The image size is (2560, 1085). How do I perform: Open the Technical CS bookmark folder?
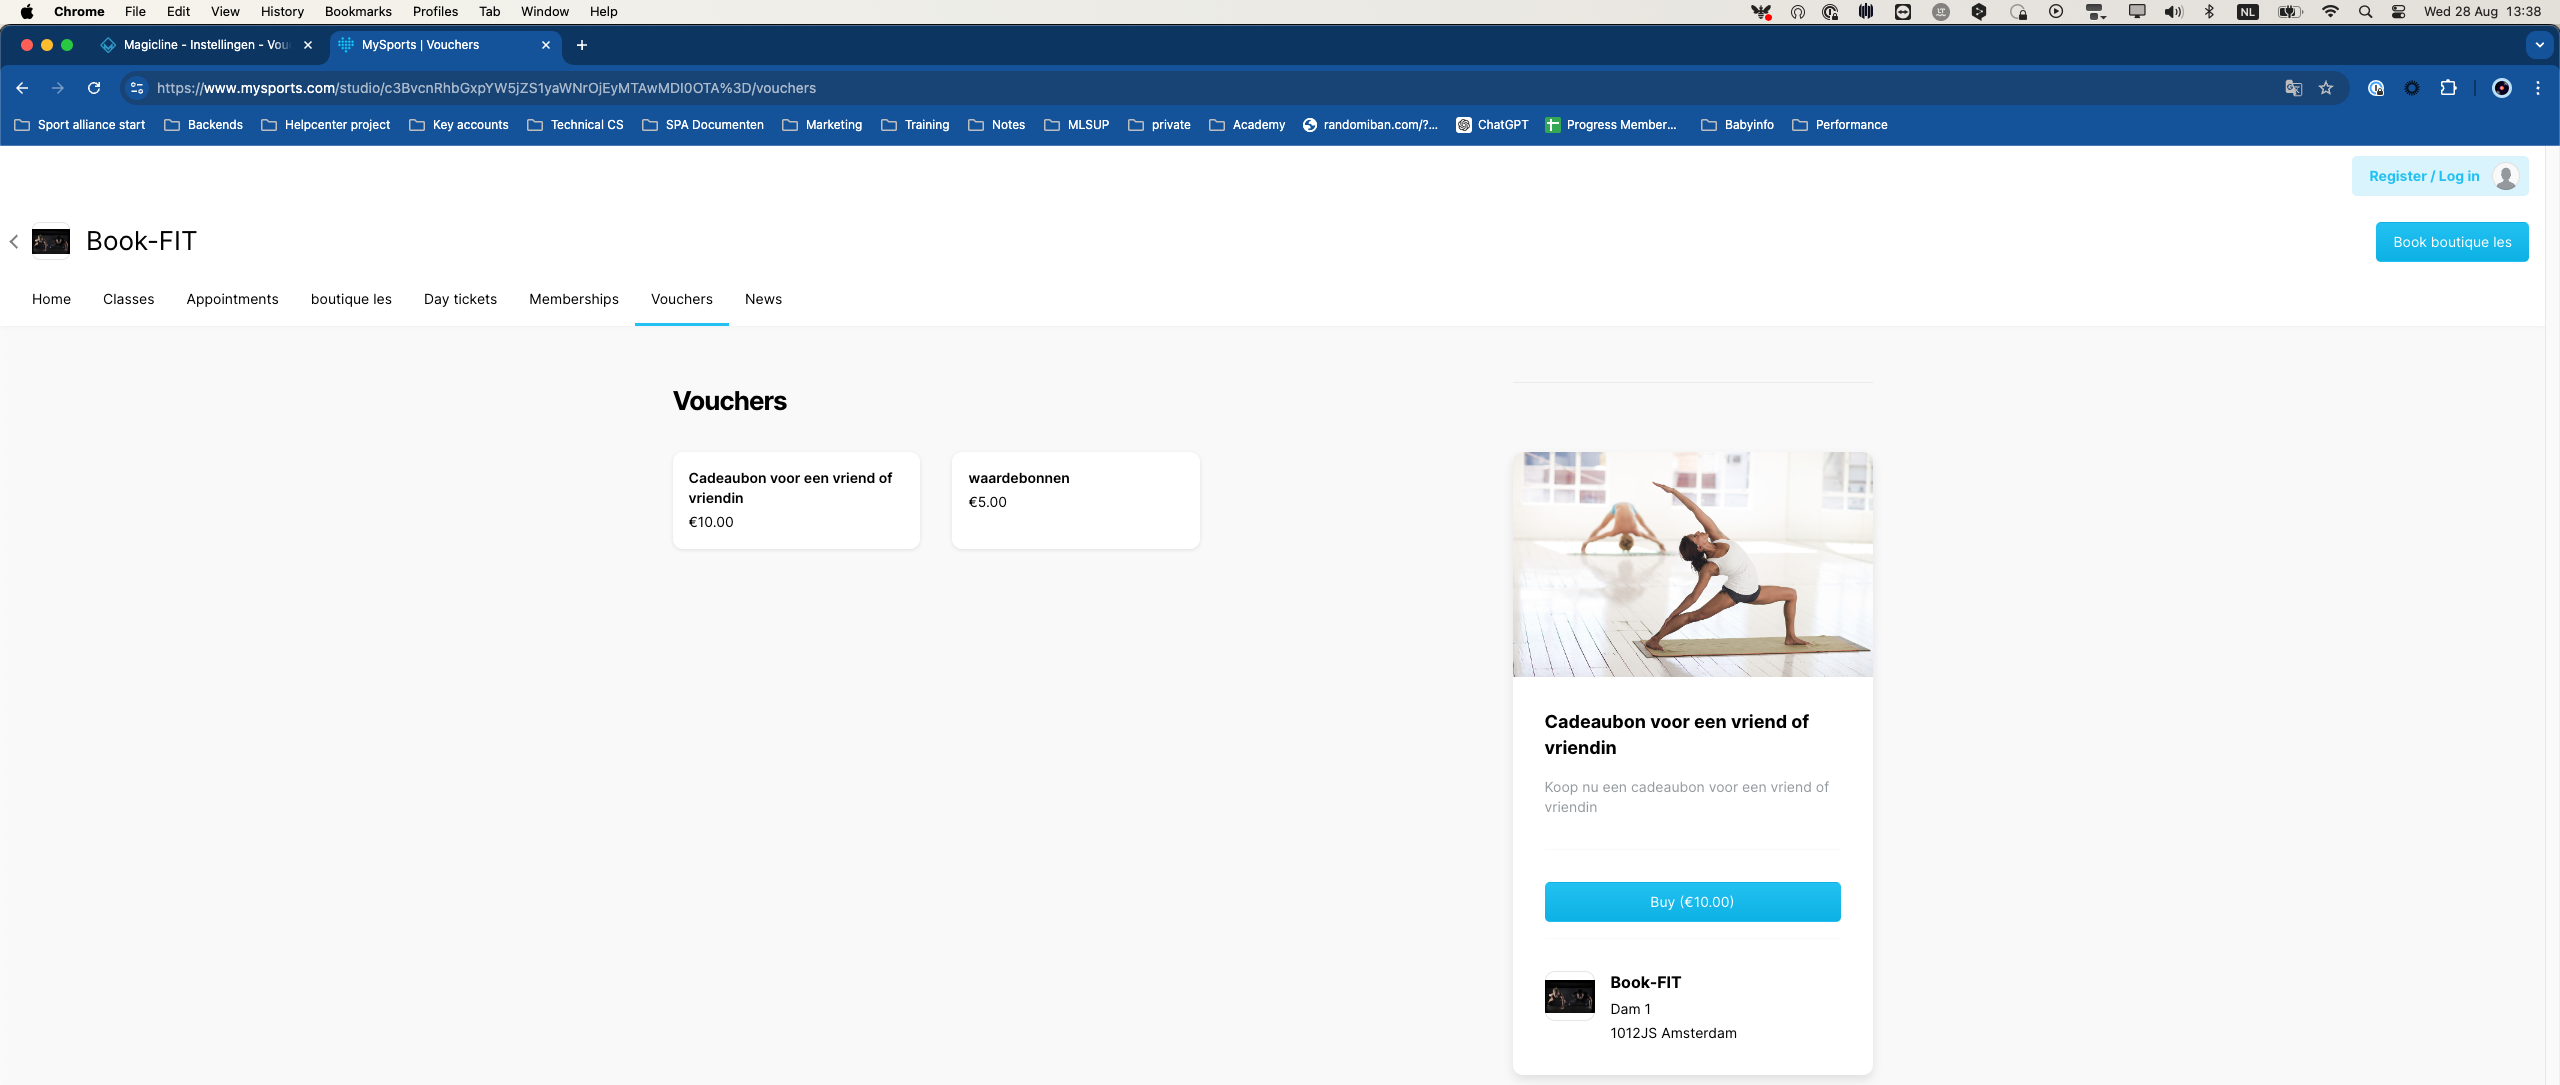(575, 125)
